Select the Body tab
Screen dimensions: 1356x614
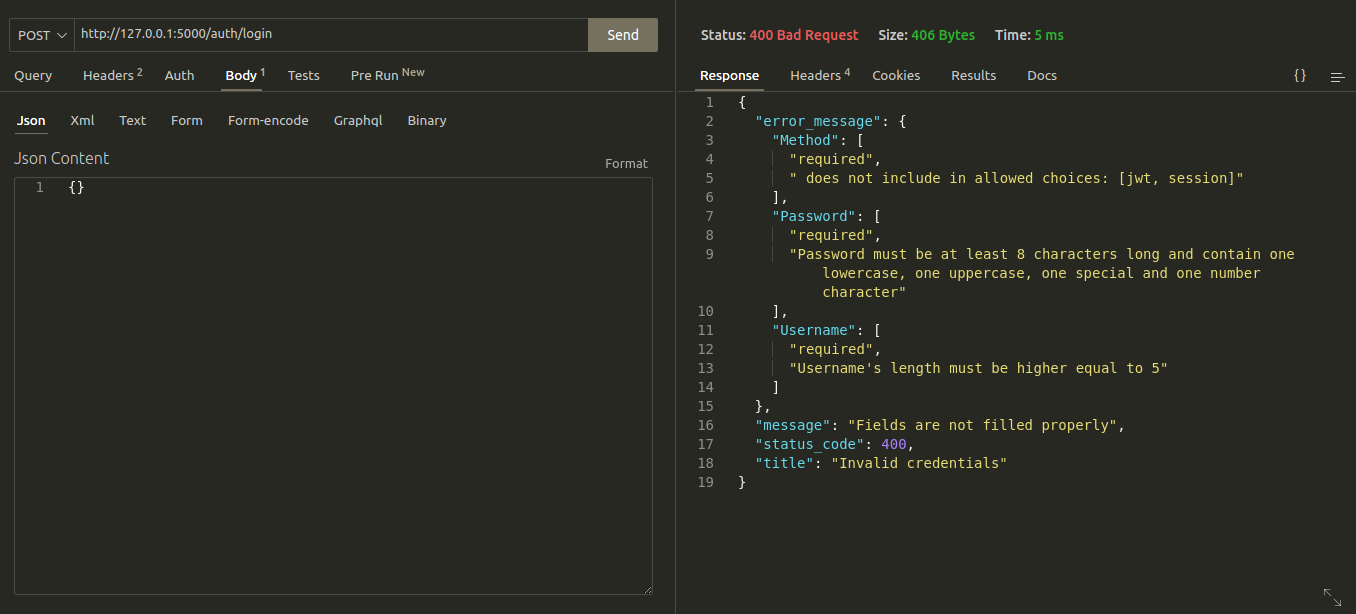pos(244,75)
